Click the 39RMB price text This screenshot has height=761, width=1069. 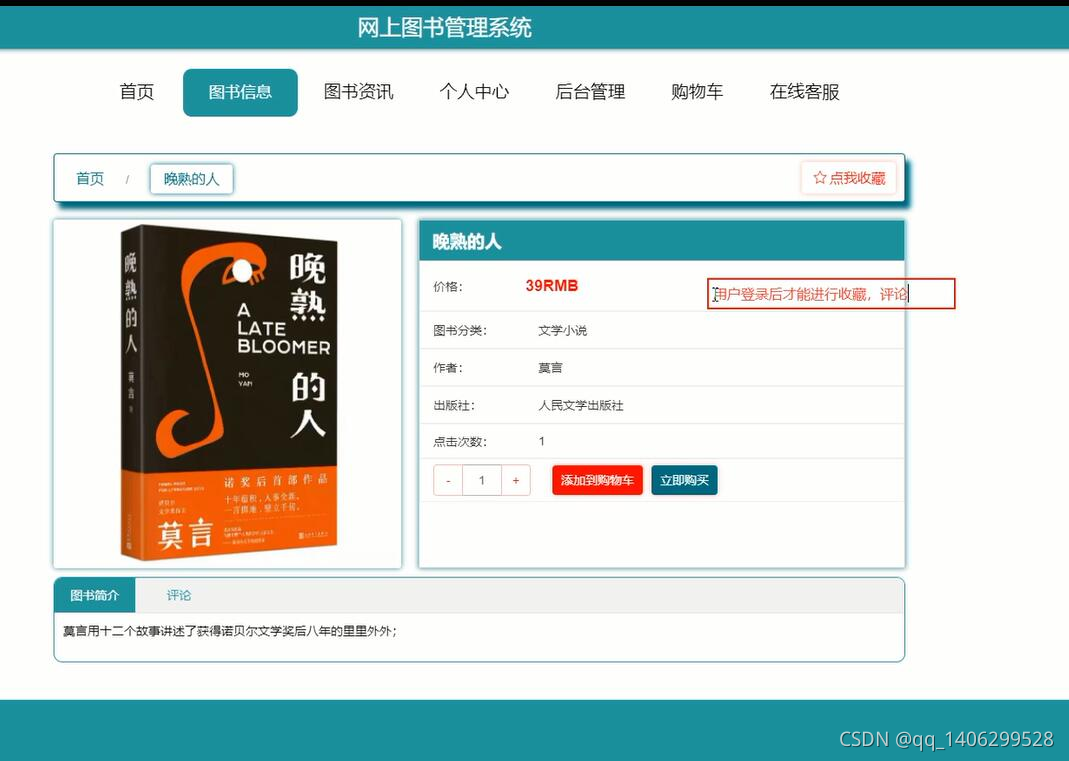552,286
